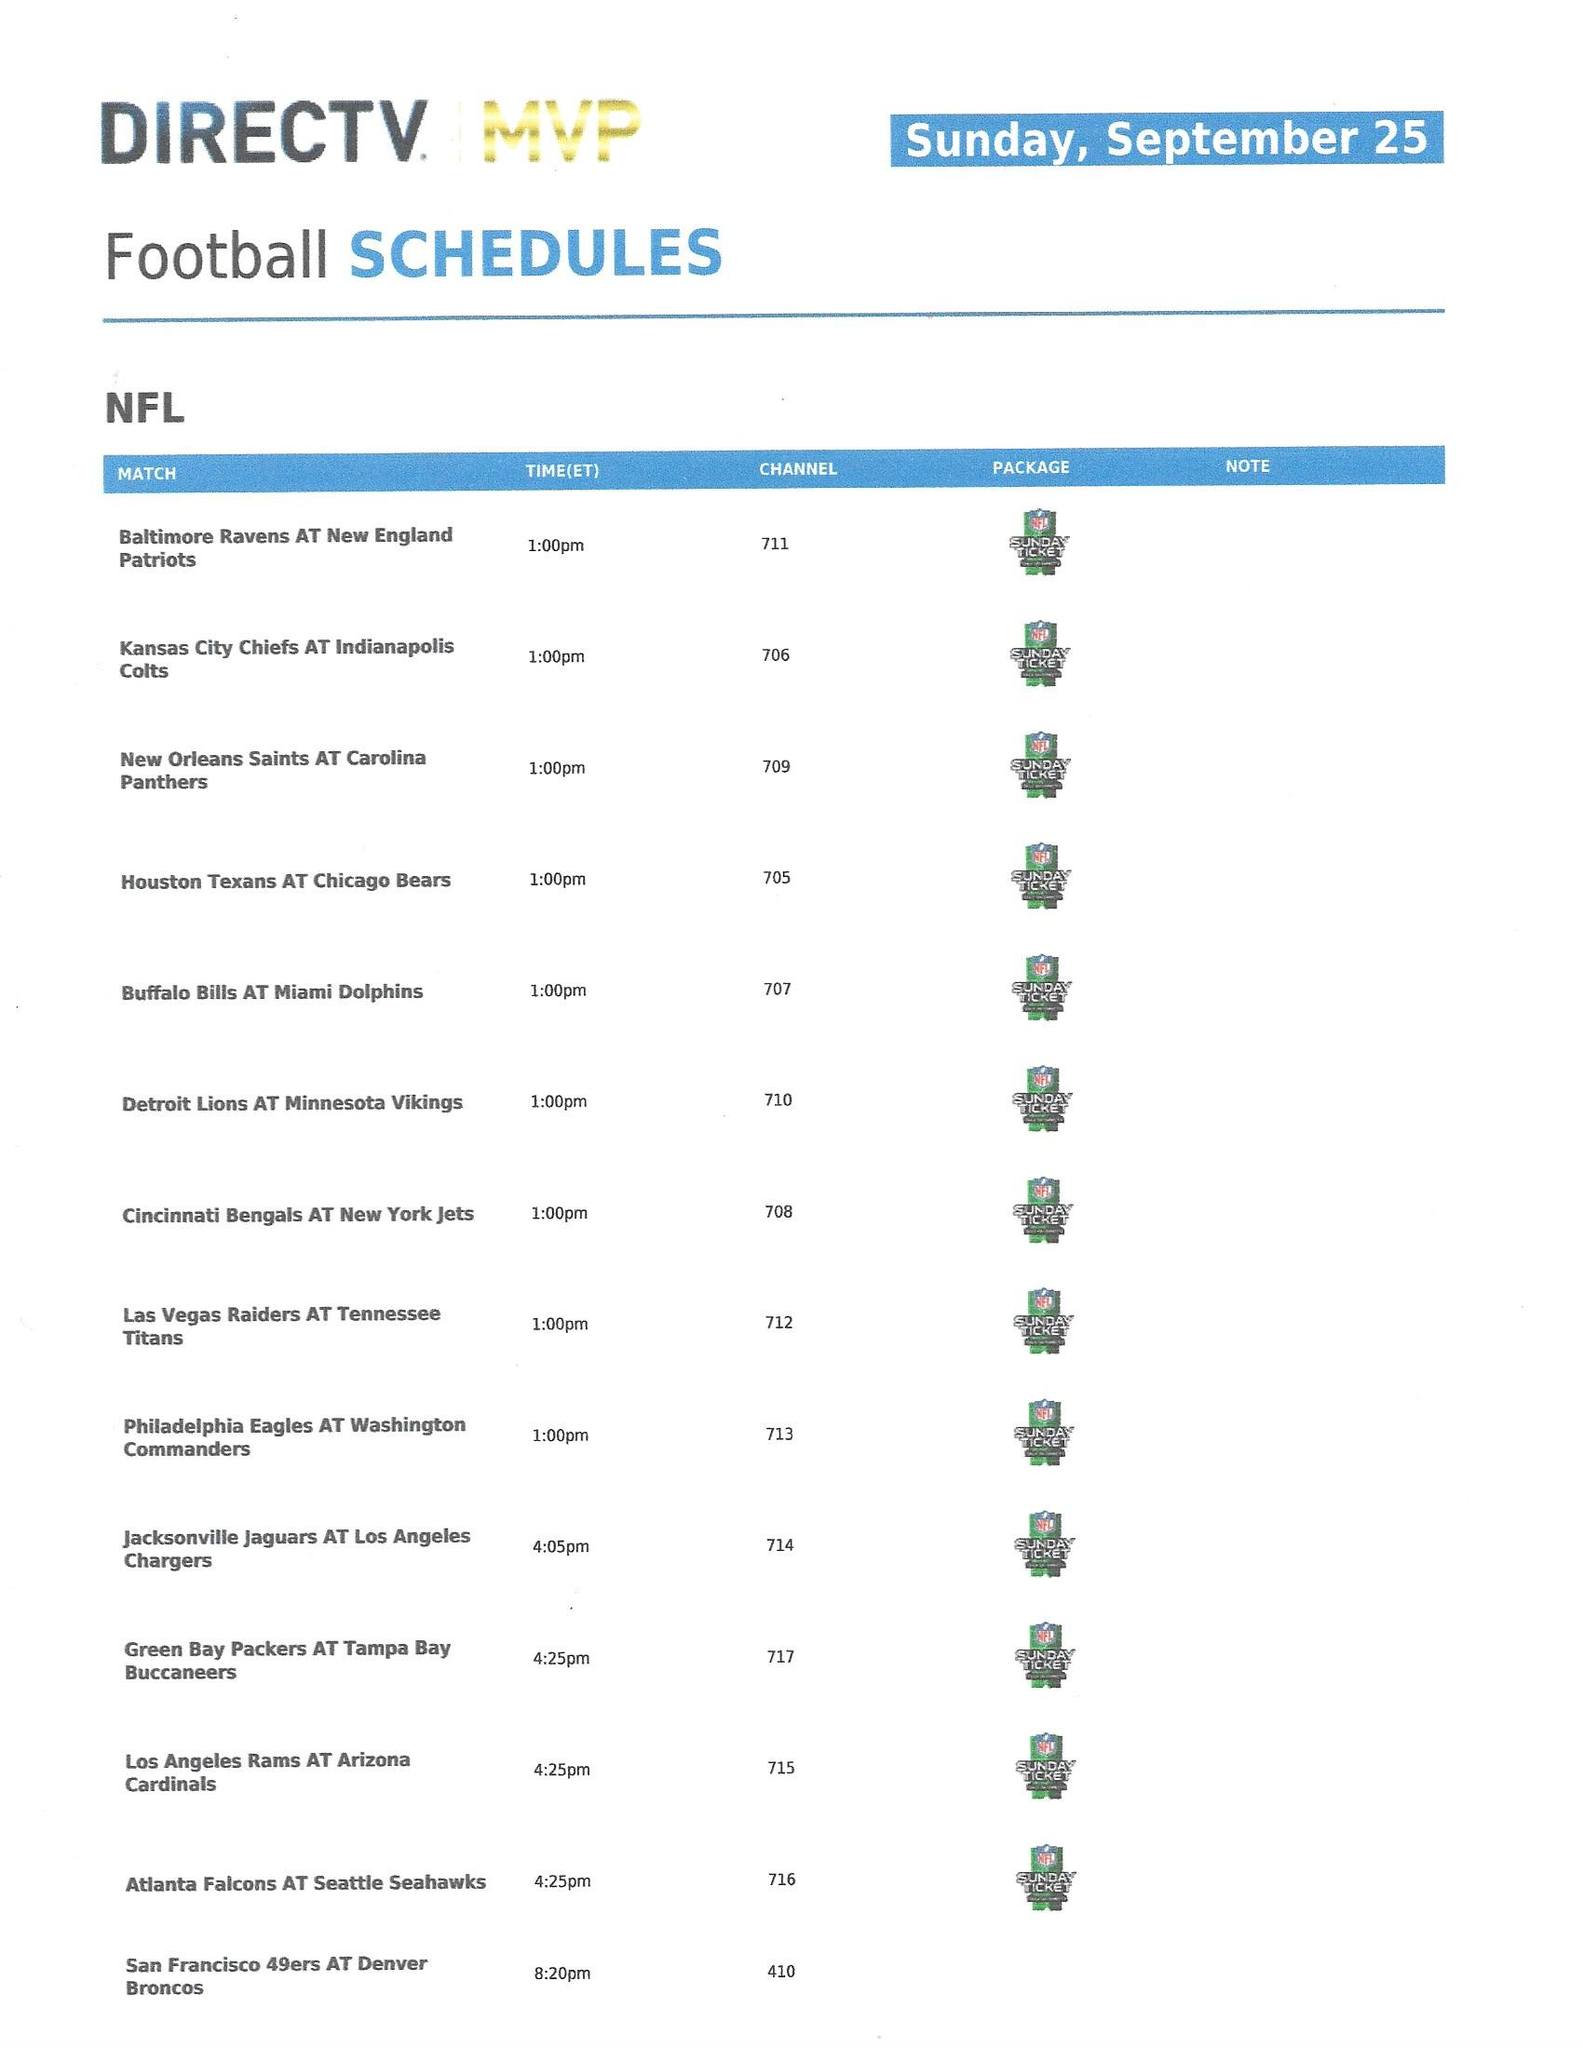Click the TIME(ET) column header
This screenshot has height=2048, width=1583.
(562, 471)
